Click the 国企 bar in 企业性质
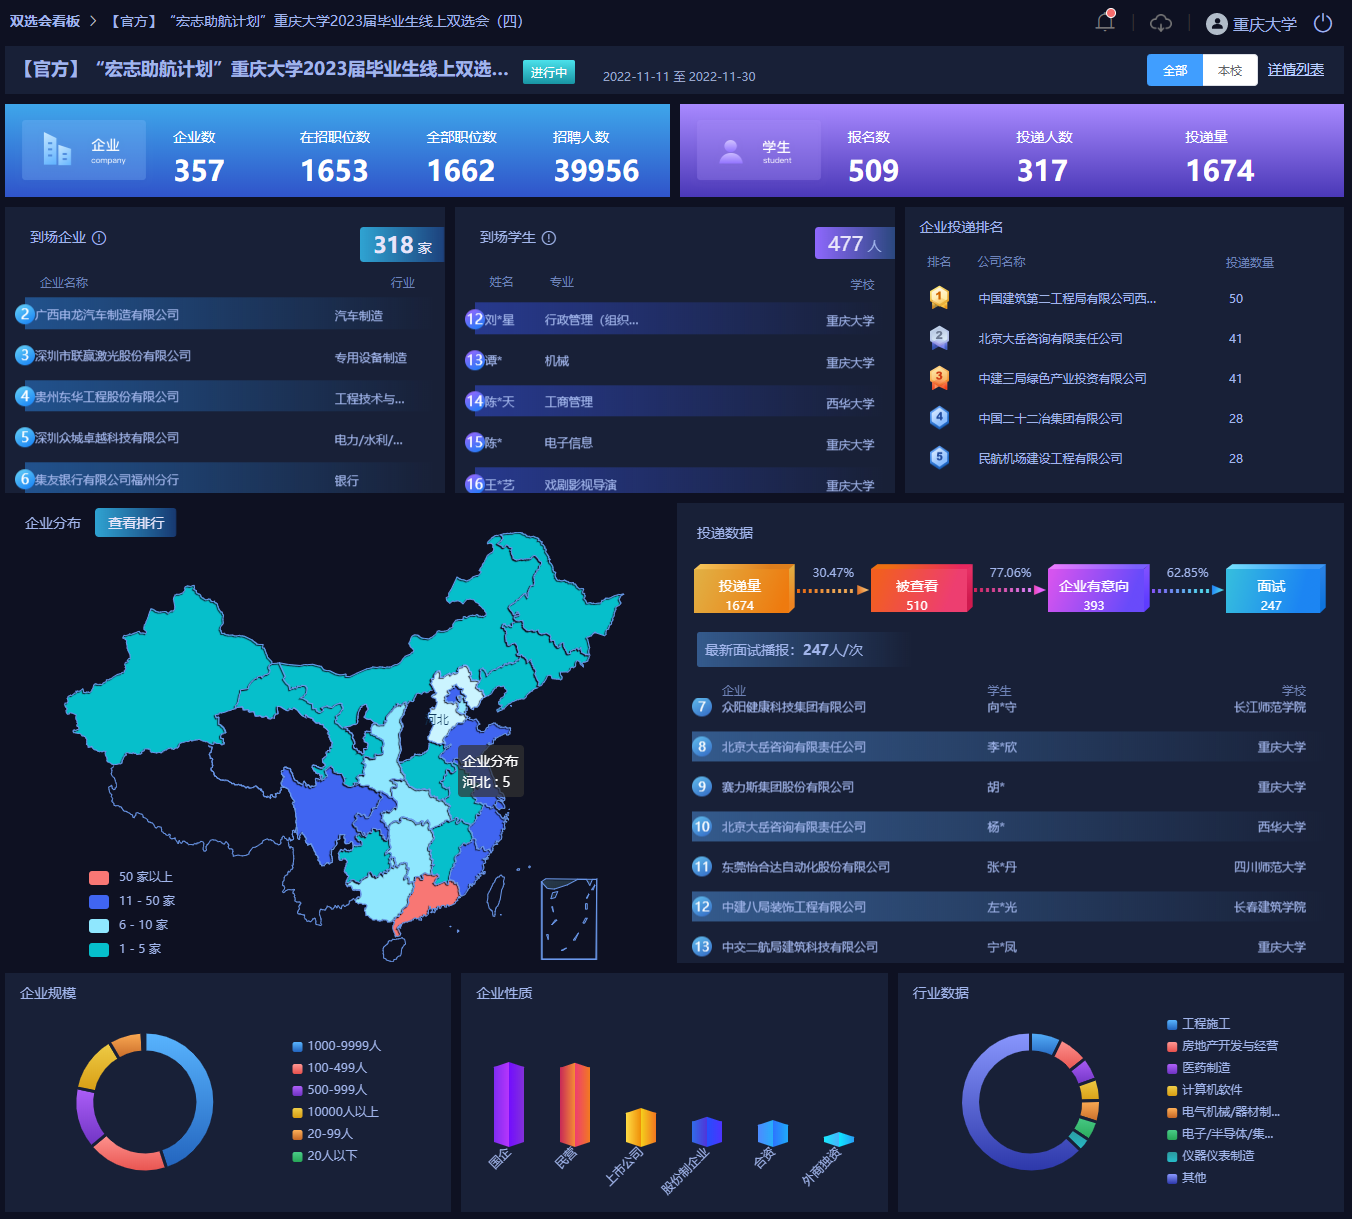Viewport: 1352px width, 1219px height. click(509, 1104)
